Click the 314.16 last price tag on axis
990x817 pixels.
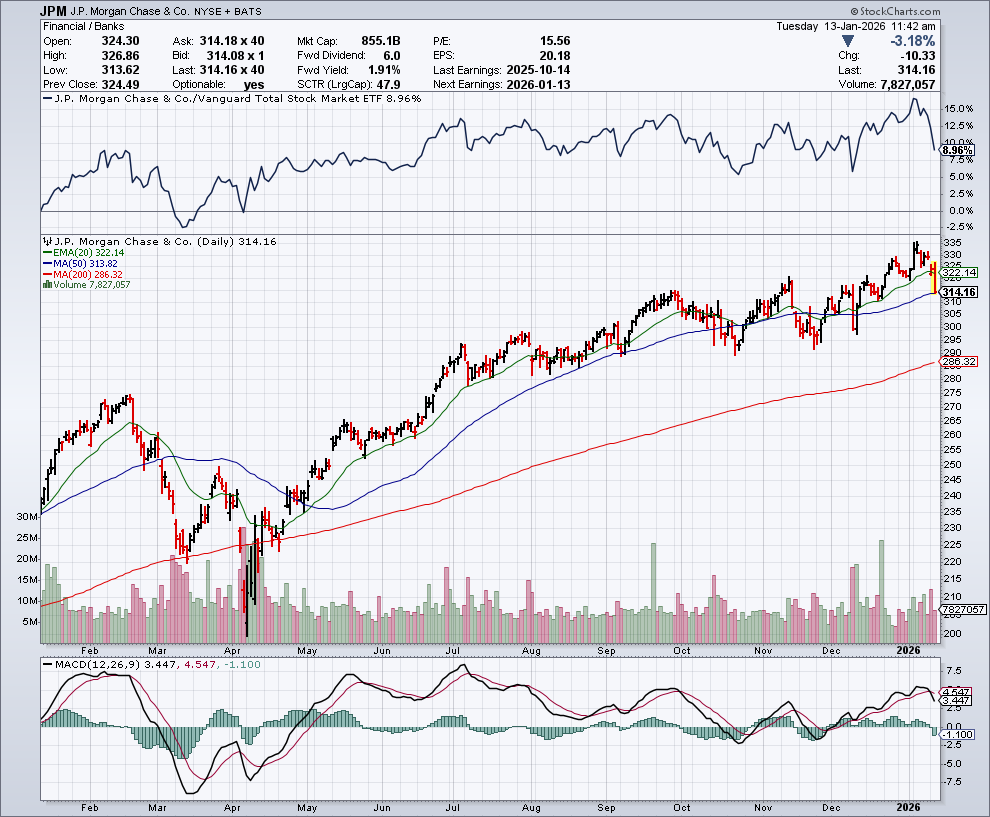(958, 291)
